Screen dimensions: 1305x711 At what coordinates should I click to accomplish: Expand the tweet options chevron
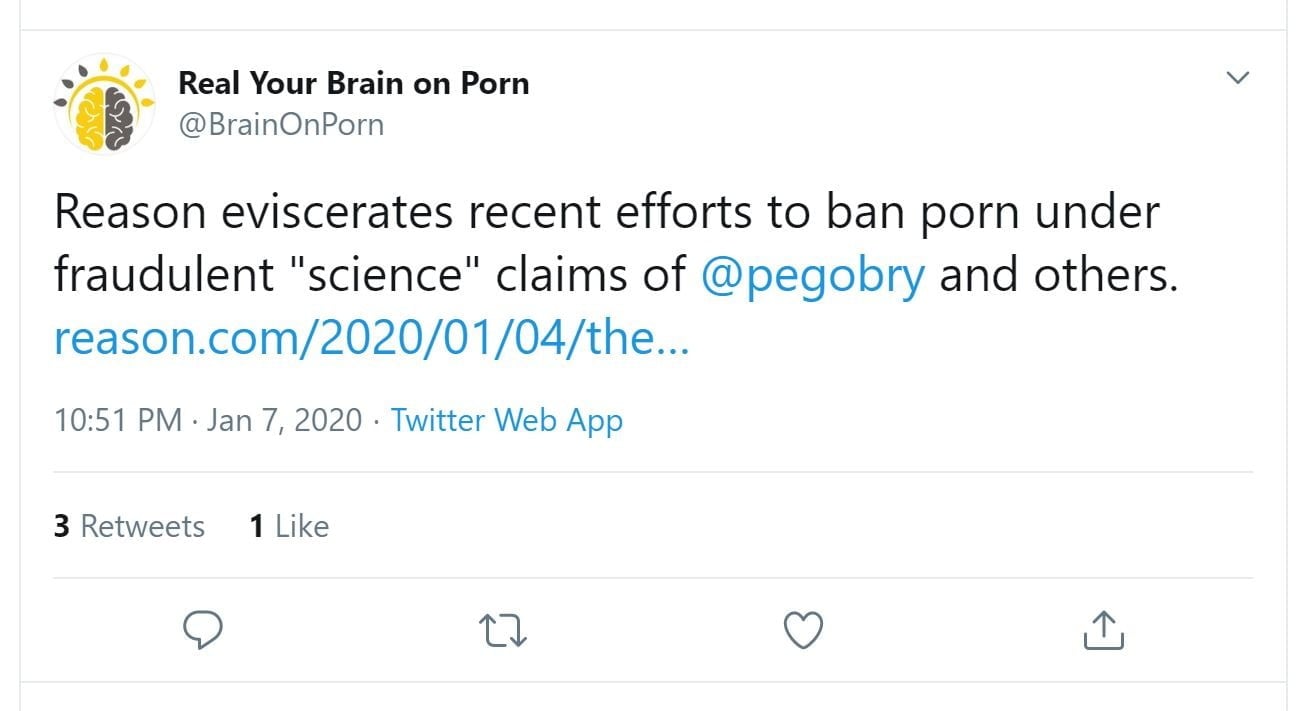pos(1238,78)
